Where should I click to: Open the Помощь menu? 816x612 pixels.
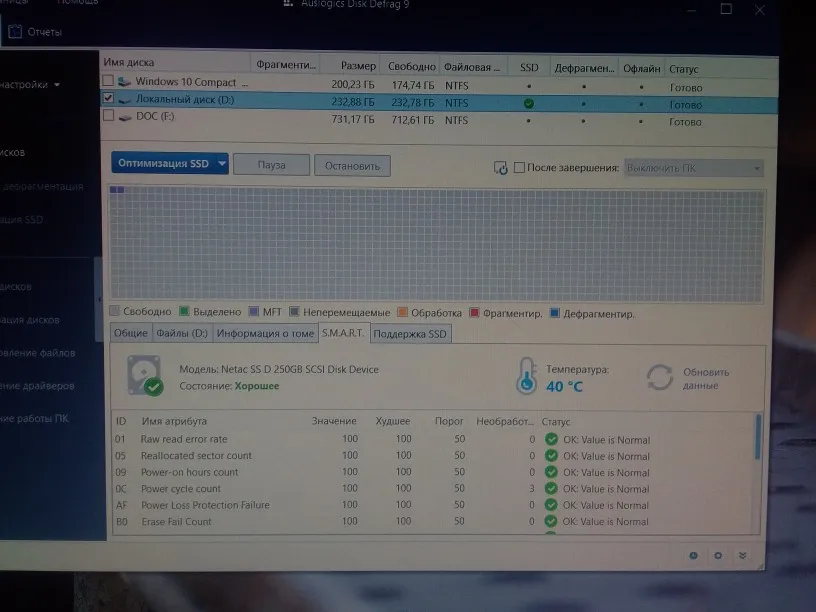pos(77,2)
